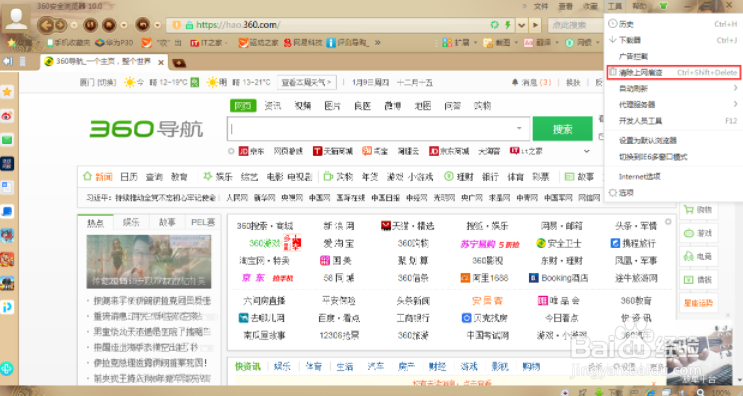
Task: Select 开发人员工具 menu entry
Action: point(673,121)
